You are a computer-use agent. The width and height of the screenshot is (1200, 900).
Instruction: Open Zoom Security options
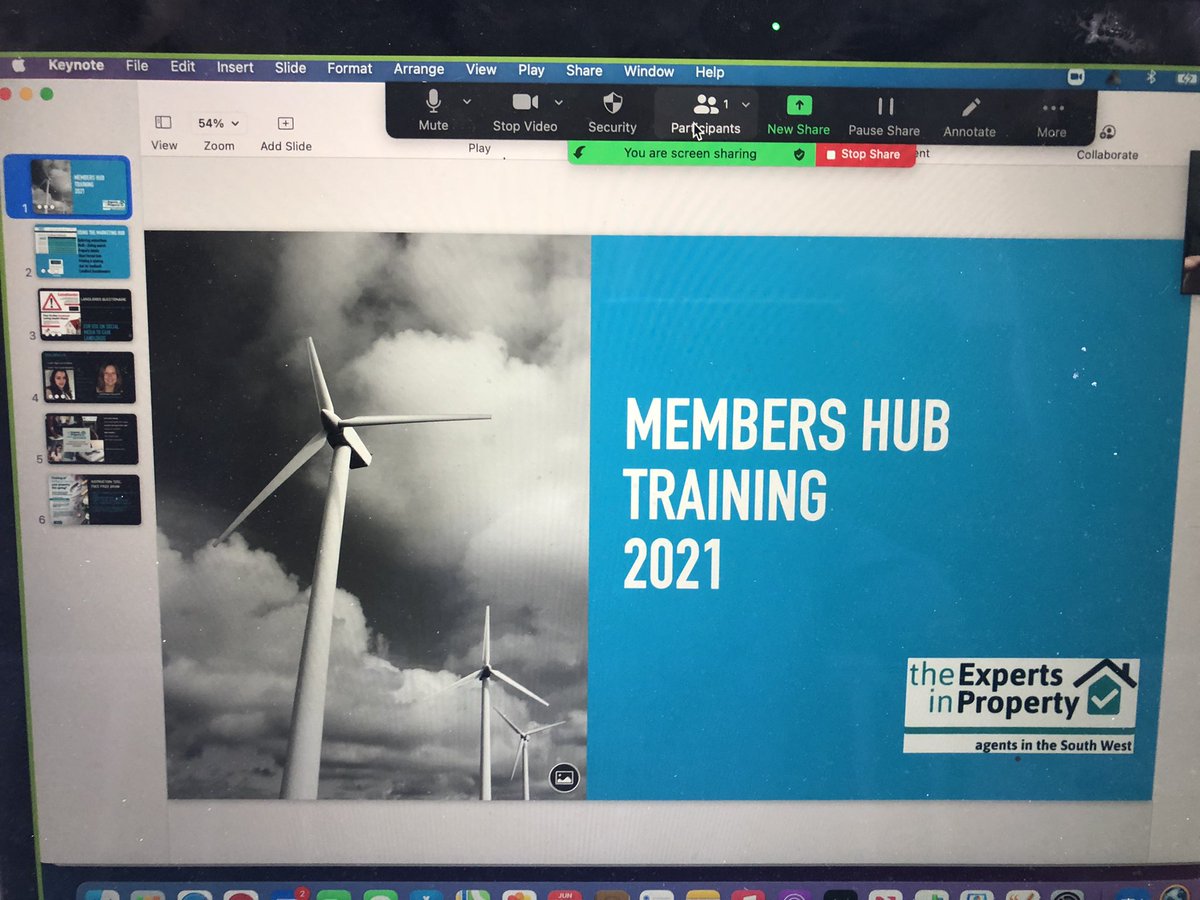(x=611, y=110)
